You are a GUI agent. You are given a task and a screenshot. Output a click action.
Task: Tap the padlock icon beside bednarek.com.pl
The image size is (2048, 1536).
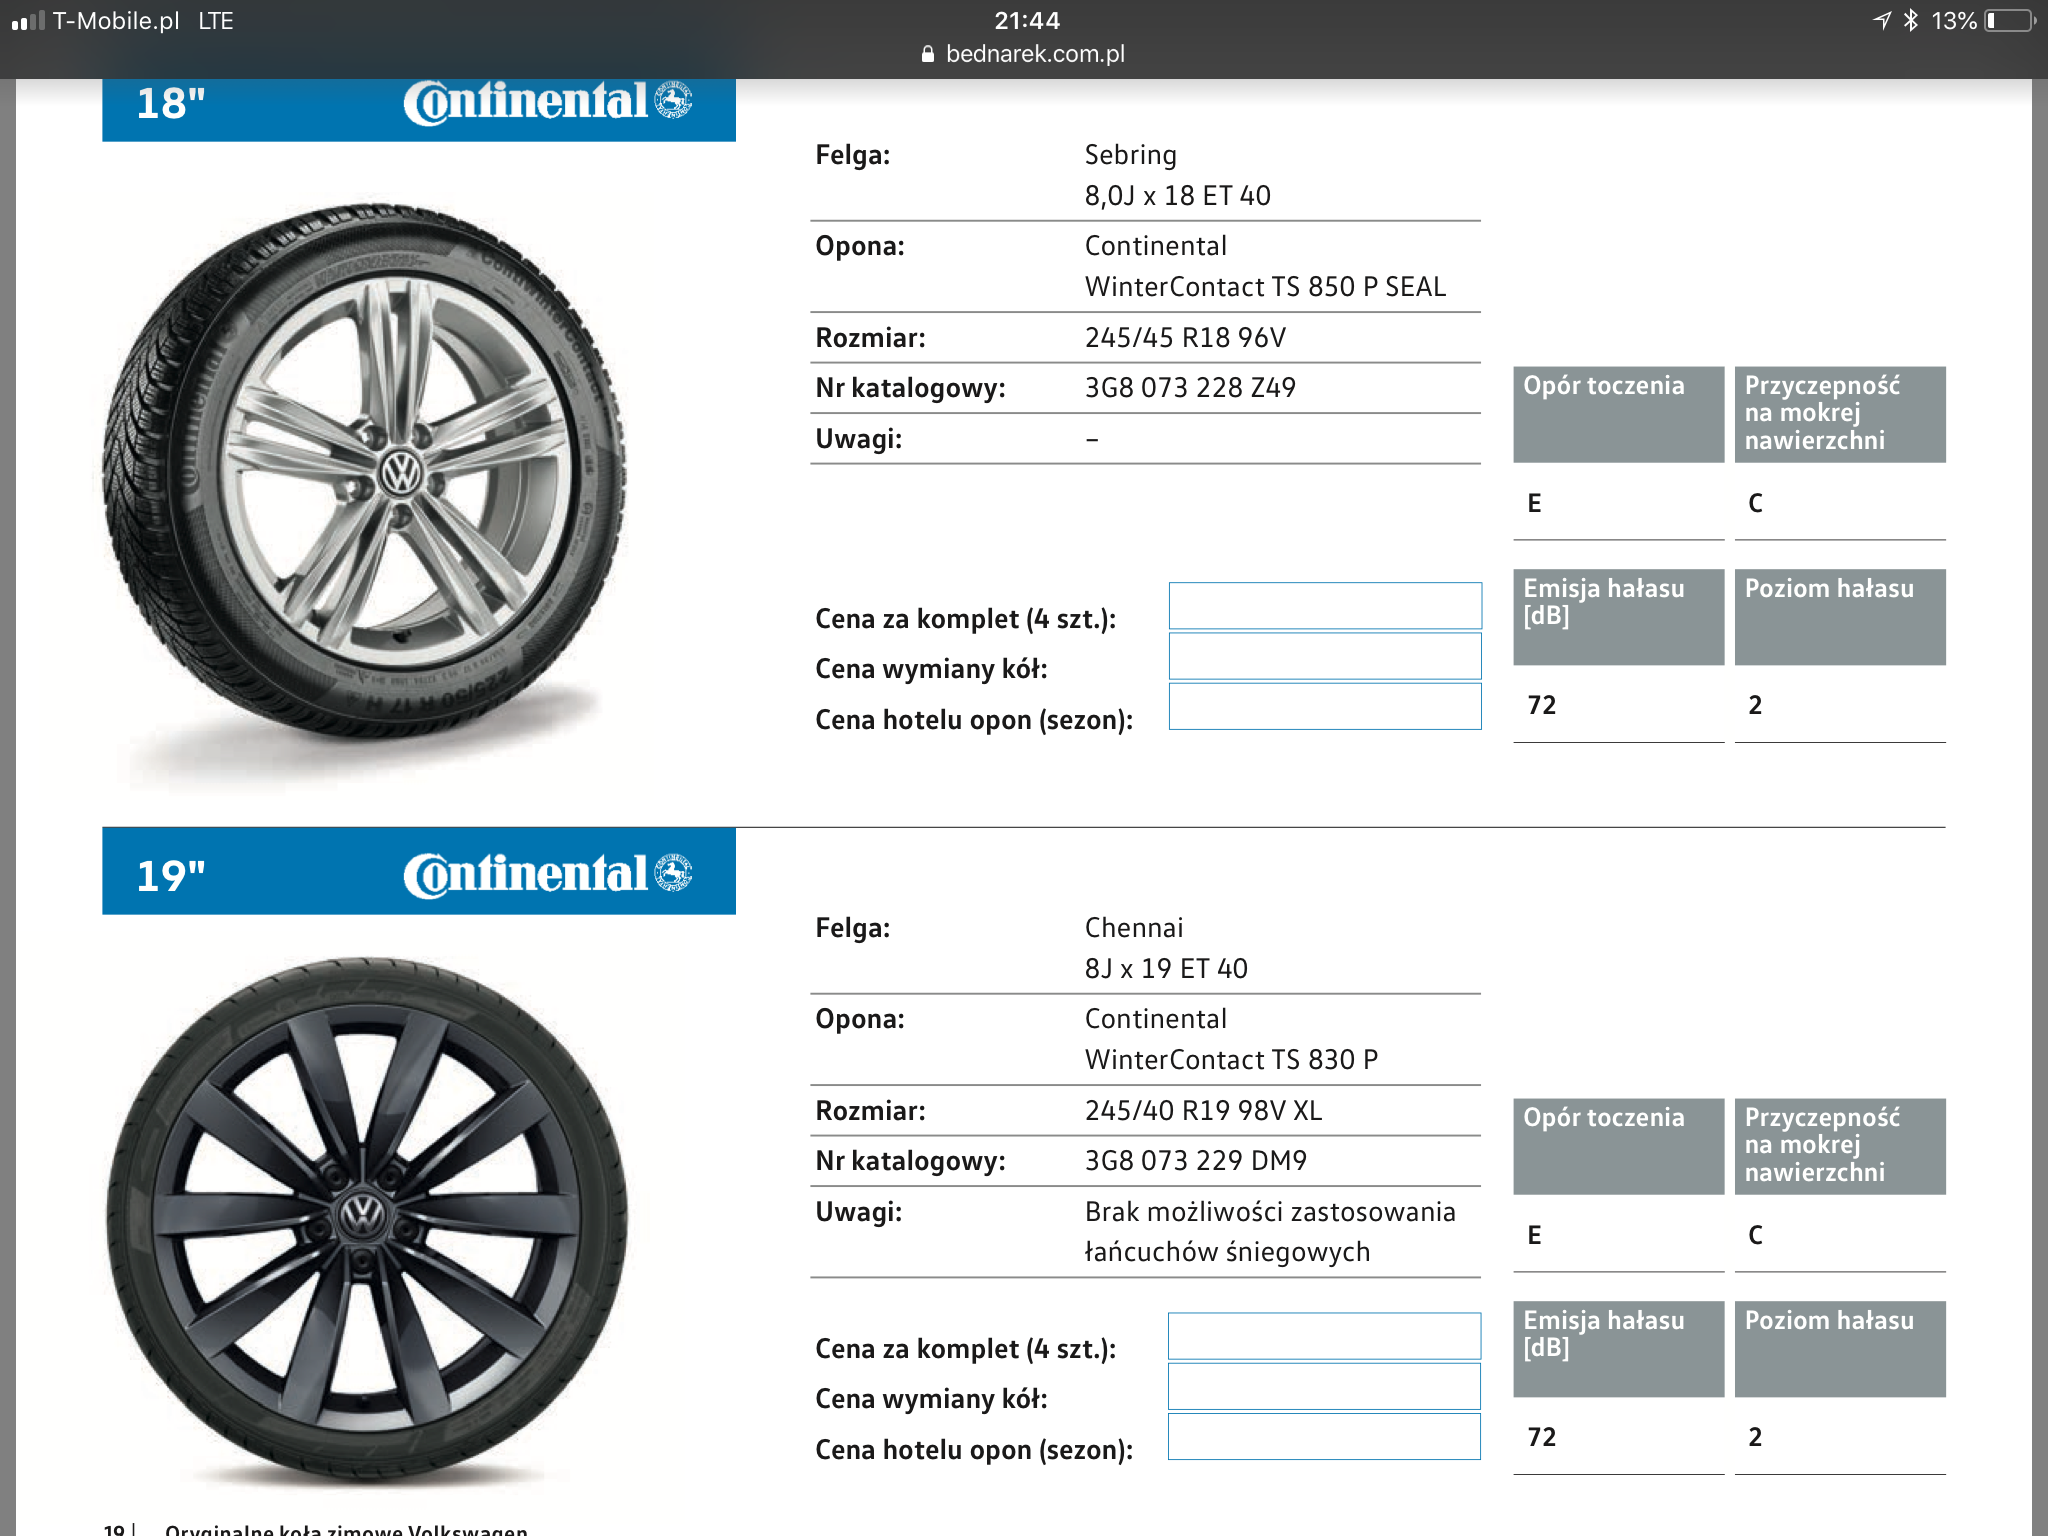point(927,54)
